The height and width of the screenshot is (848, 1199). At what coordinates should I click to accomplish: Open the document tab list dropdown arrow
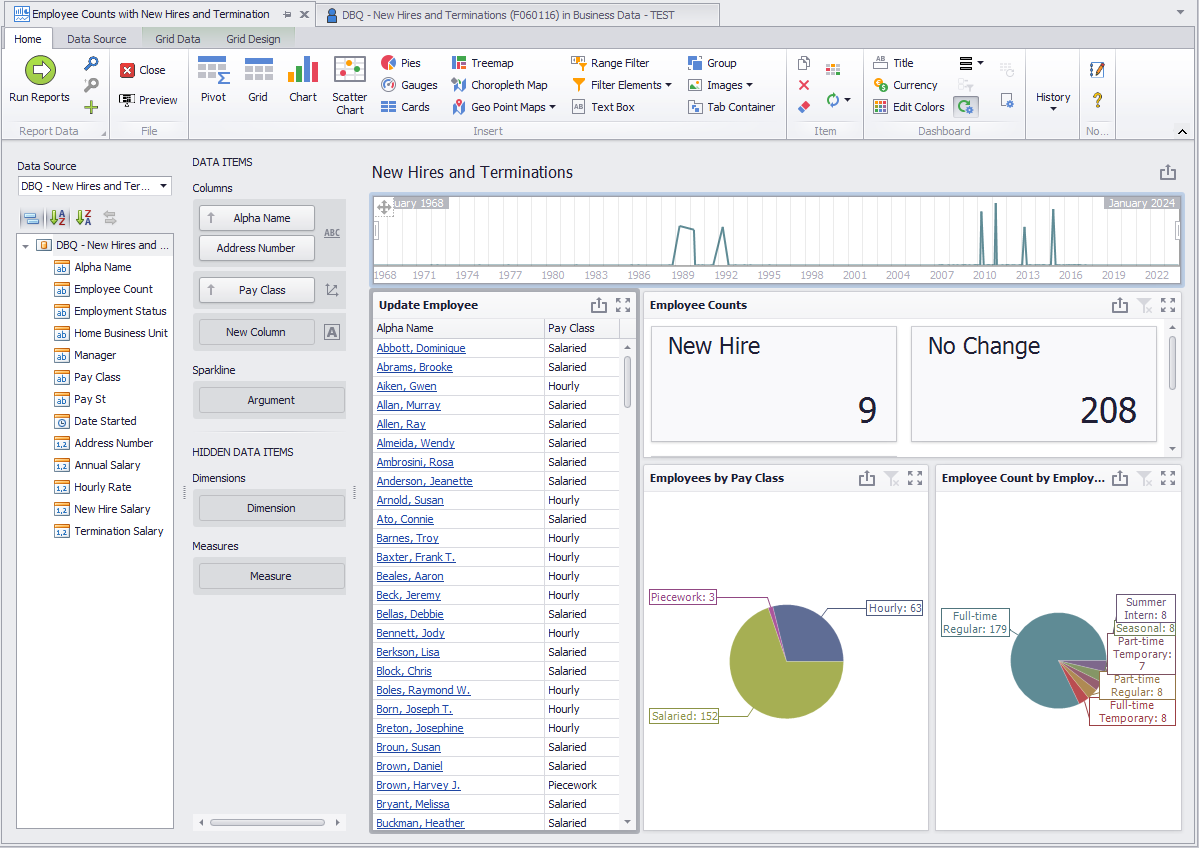[1180, 12]
